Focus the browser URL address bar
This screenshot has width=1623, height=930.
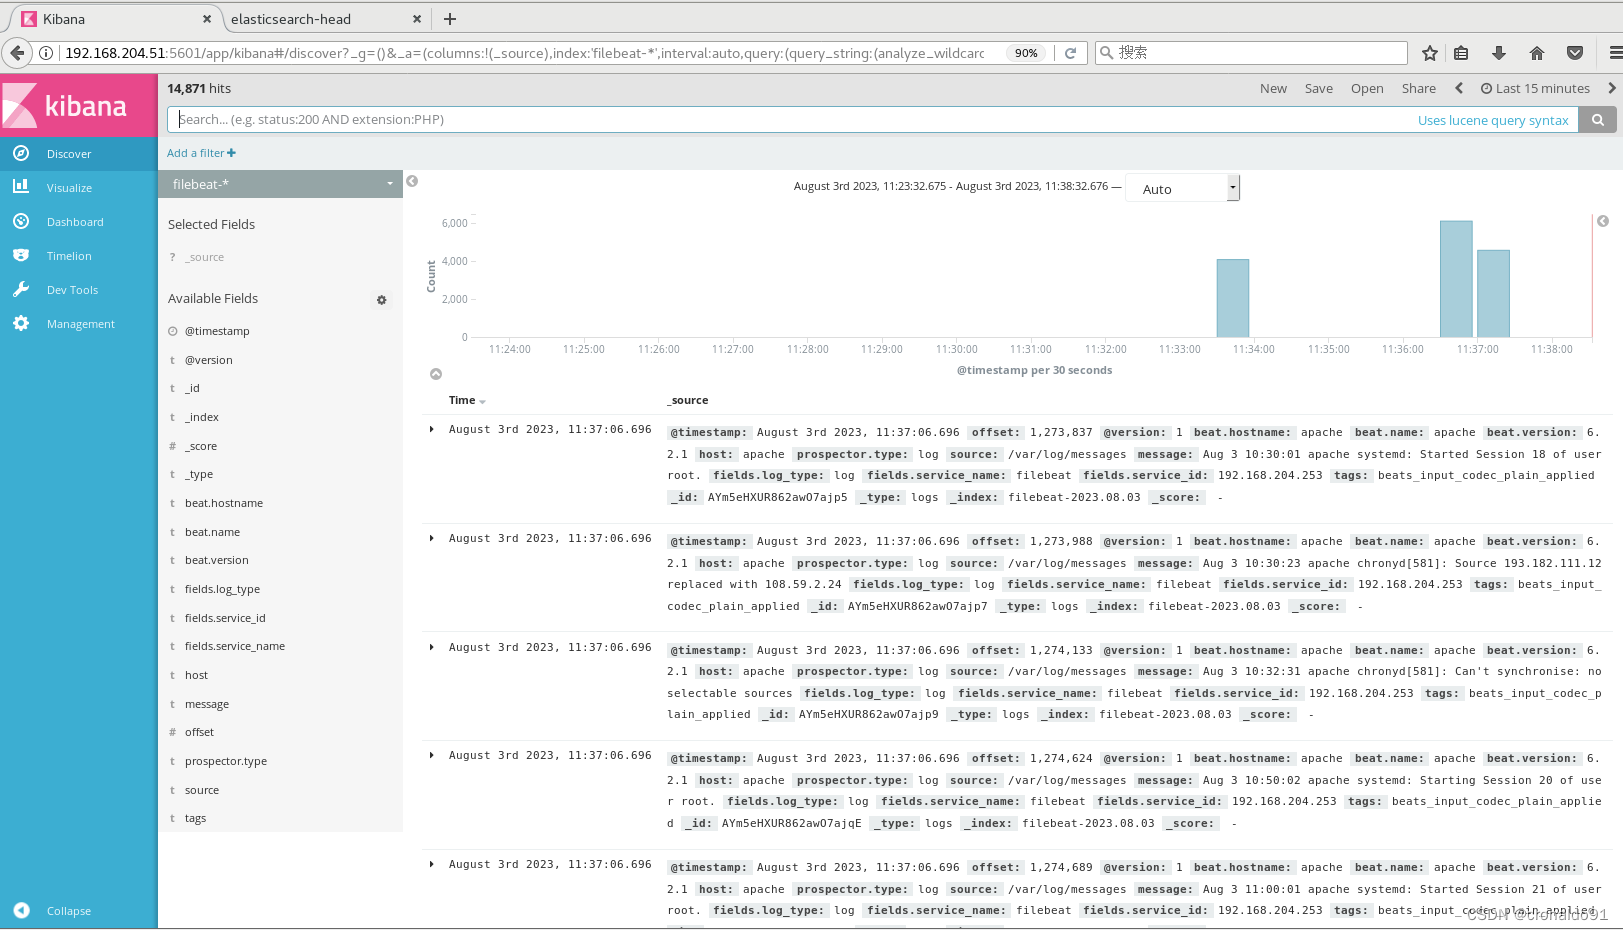tap(524, 53)
